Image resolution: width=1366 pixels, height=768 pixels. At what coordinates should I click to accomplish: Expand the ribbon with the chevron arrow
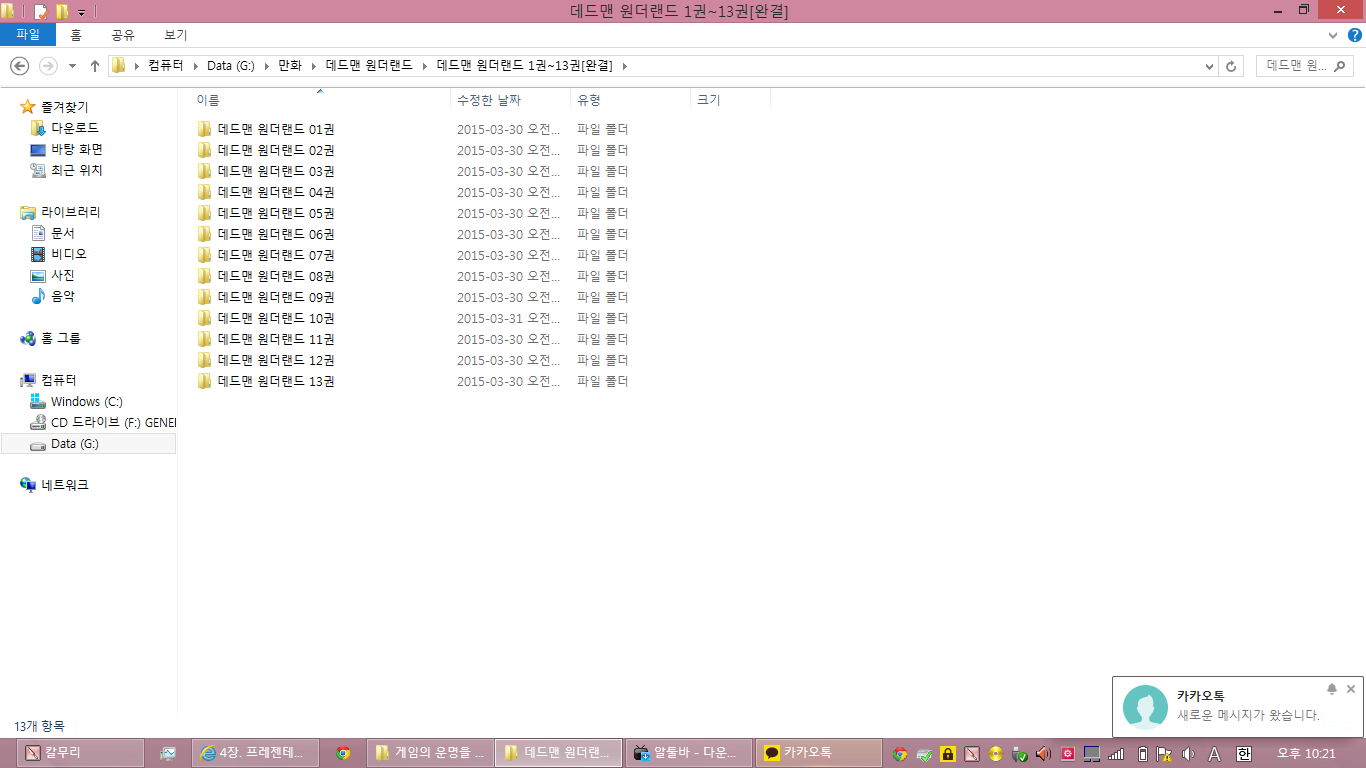point(1332,35)
